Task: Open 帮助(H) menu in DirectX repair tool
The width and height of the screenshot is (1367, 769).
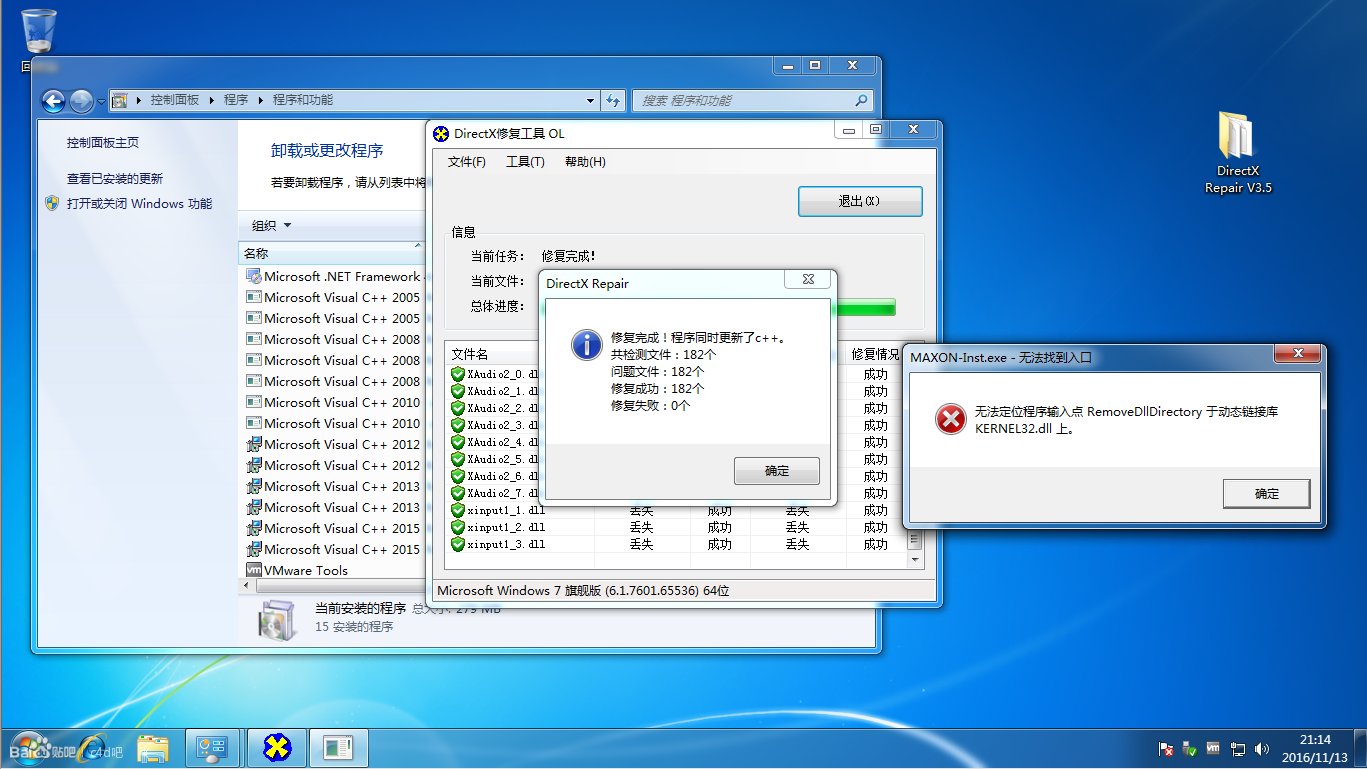Action: click(585, 162)
